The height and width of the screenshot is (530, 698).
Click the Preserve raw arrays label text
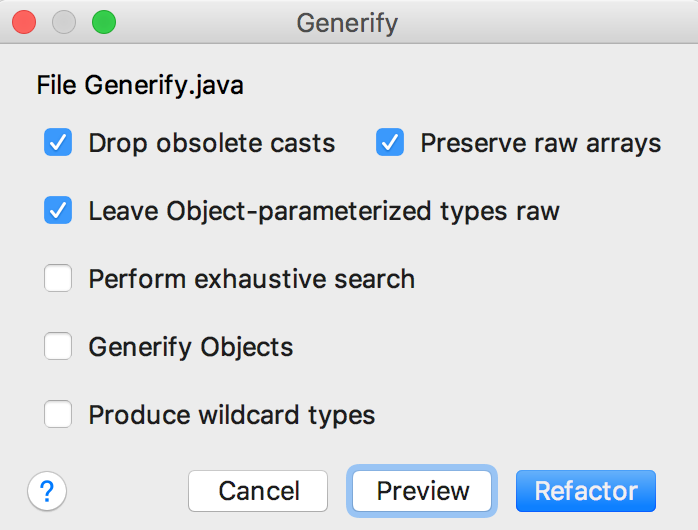[541, 143]
